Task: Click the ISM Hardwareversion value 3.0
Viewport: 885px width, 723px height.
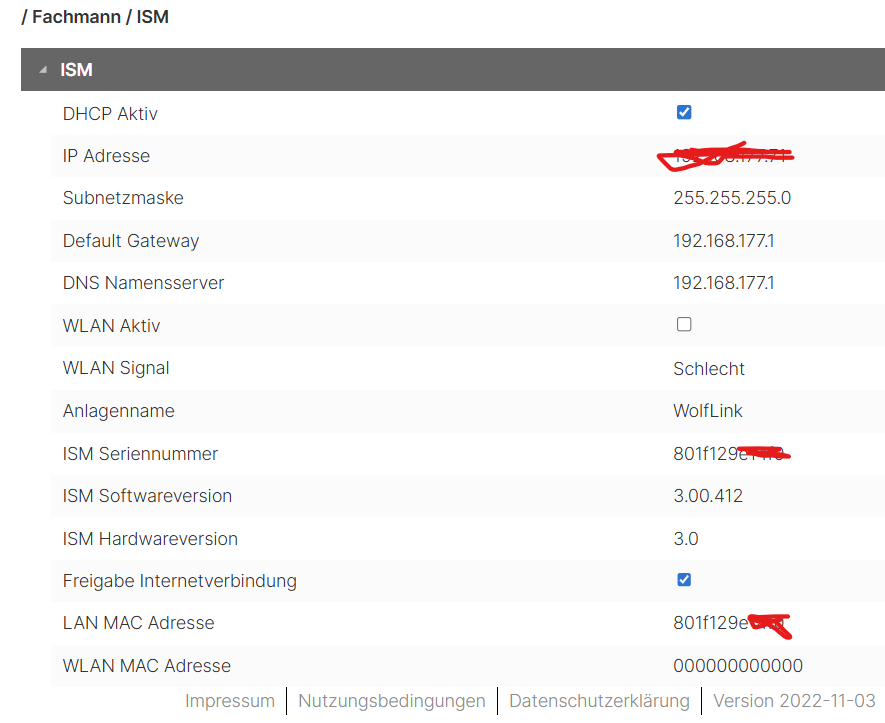Action: (x=686, y=539)
